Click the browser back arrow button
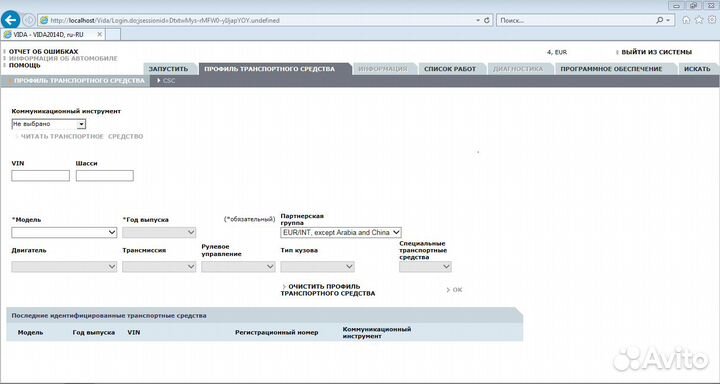 pos(11,20)
